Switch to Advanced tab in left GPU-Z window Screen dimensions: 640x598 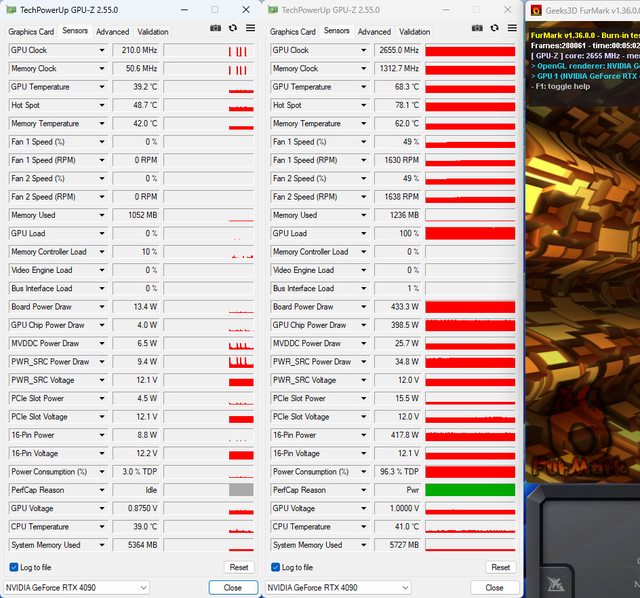(112, 32)
